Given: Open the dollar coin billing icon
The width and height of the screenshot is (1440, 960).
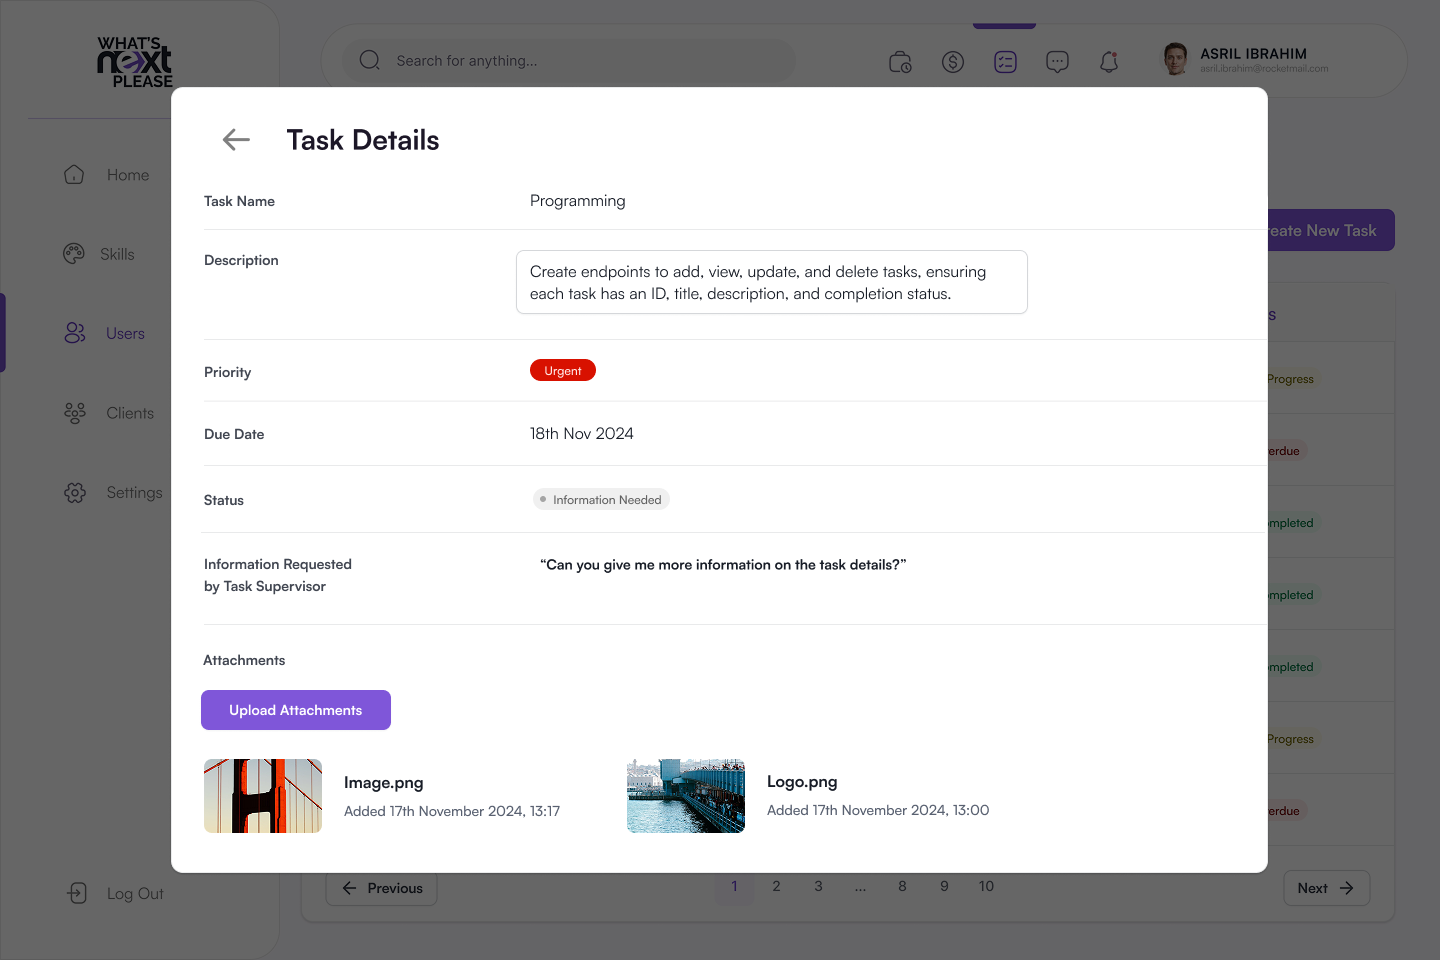Looking at the screenshot, I should (x=953, y=62).
